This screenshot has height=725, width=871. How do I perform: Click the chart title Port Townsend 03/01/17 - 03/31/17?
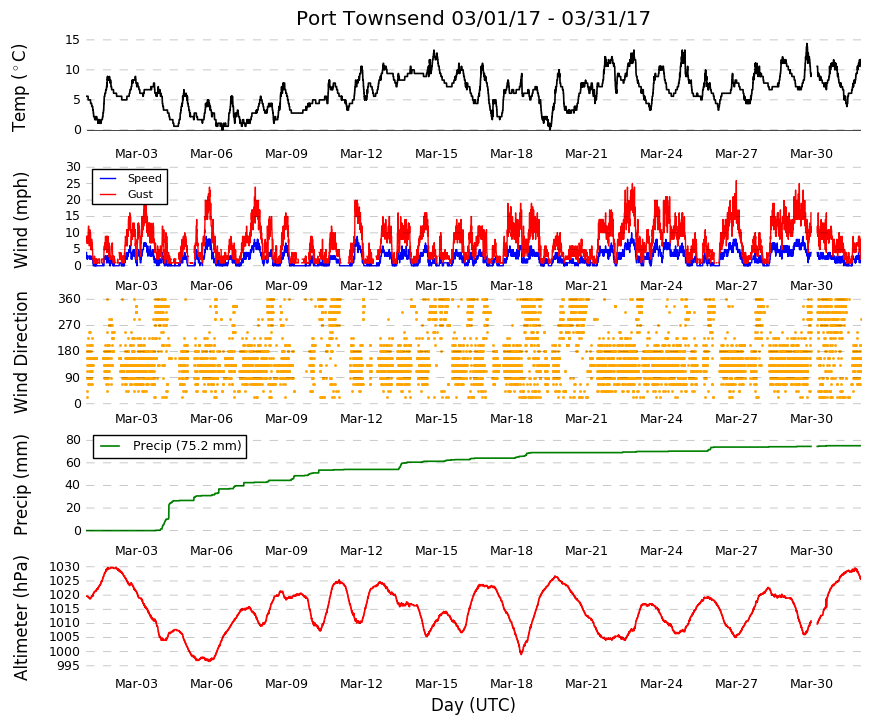click(x=473, y=18)
